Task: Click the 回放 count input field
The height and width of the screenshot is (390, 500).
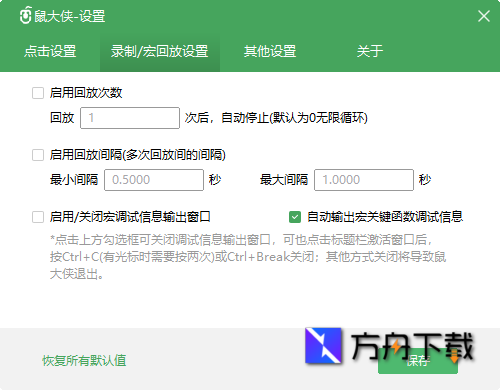Action: pos(130,118)
